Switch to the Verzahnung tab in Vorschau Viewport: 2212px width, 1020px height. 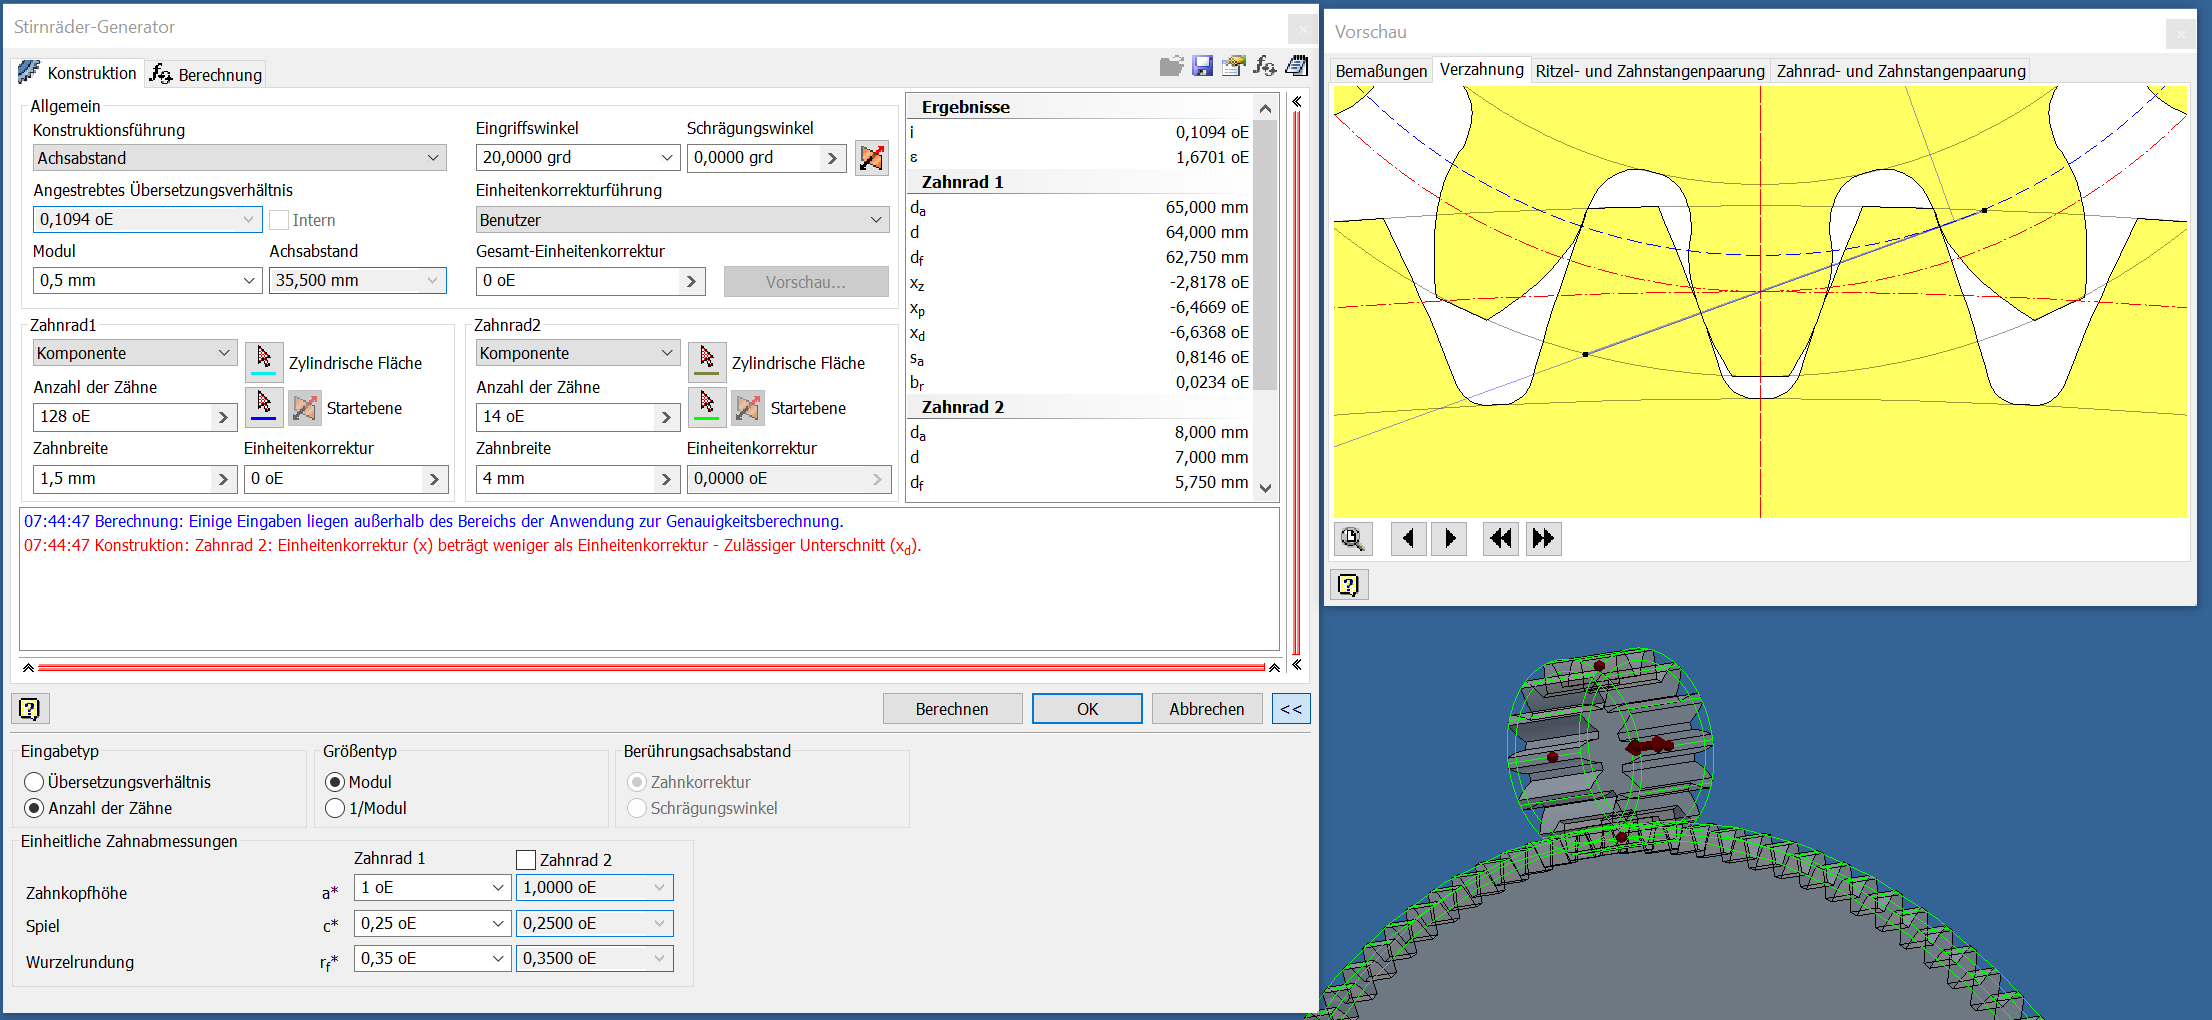pos(1481,69)
